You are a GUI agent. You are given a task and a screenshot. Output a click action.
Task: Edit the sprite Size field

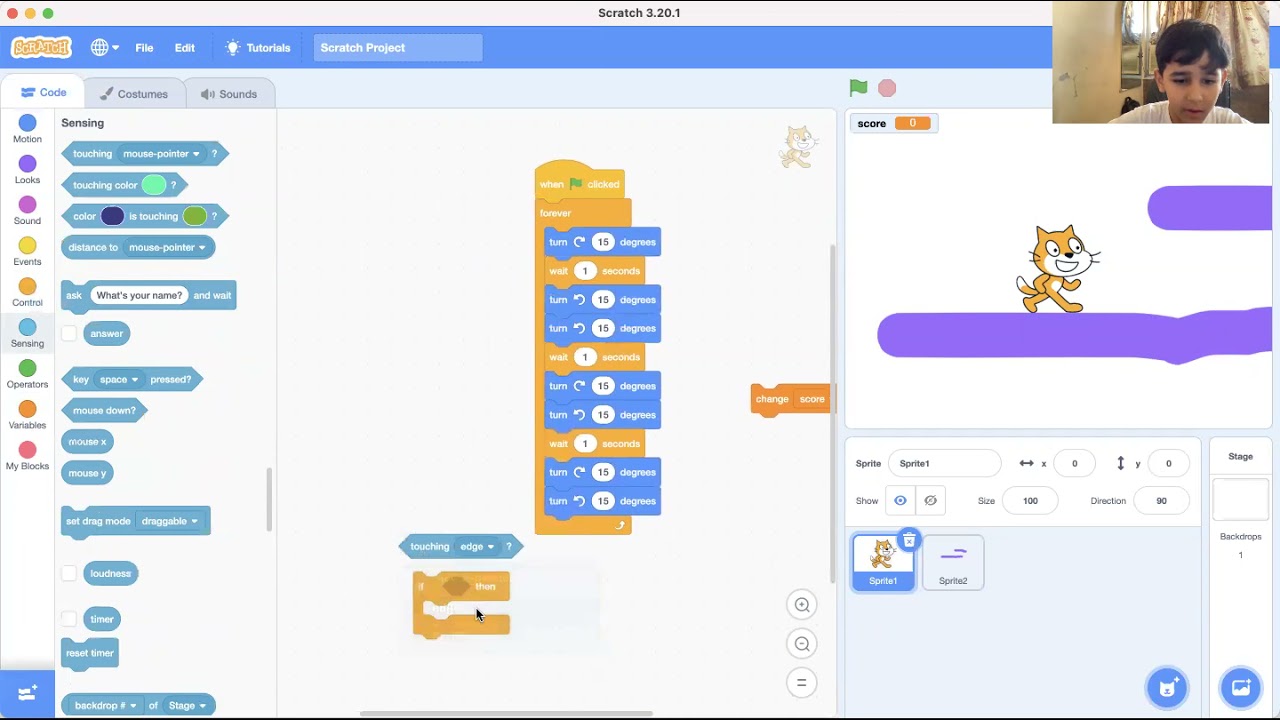tap(1030, 501)
